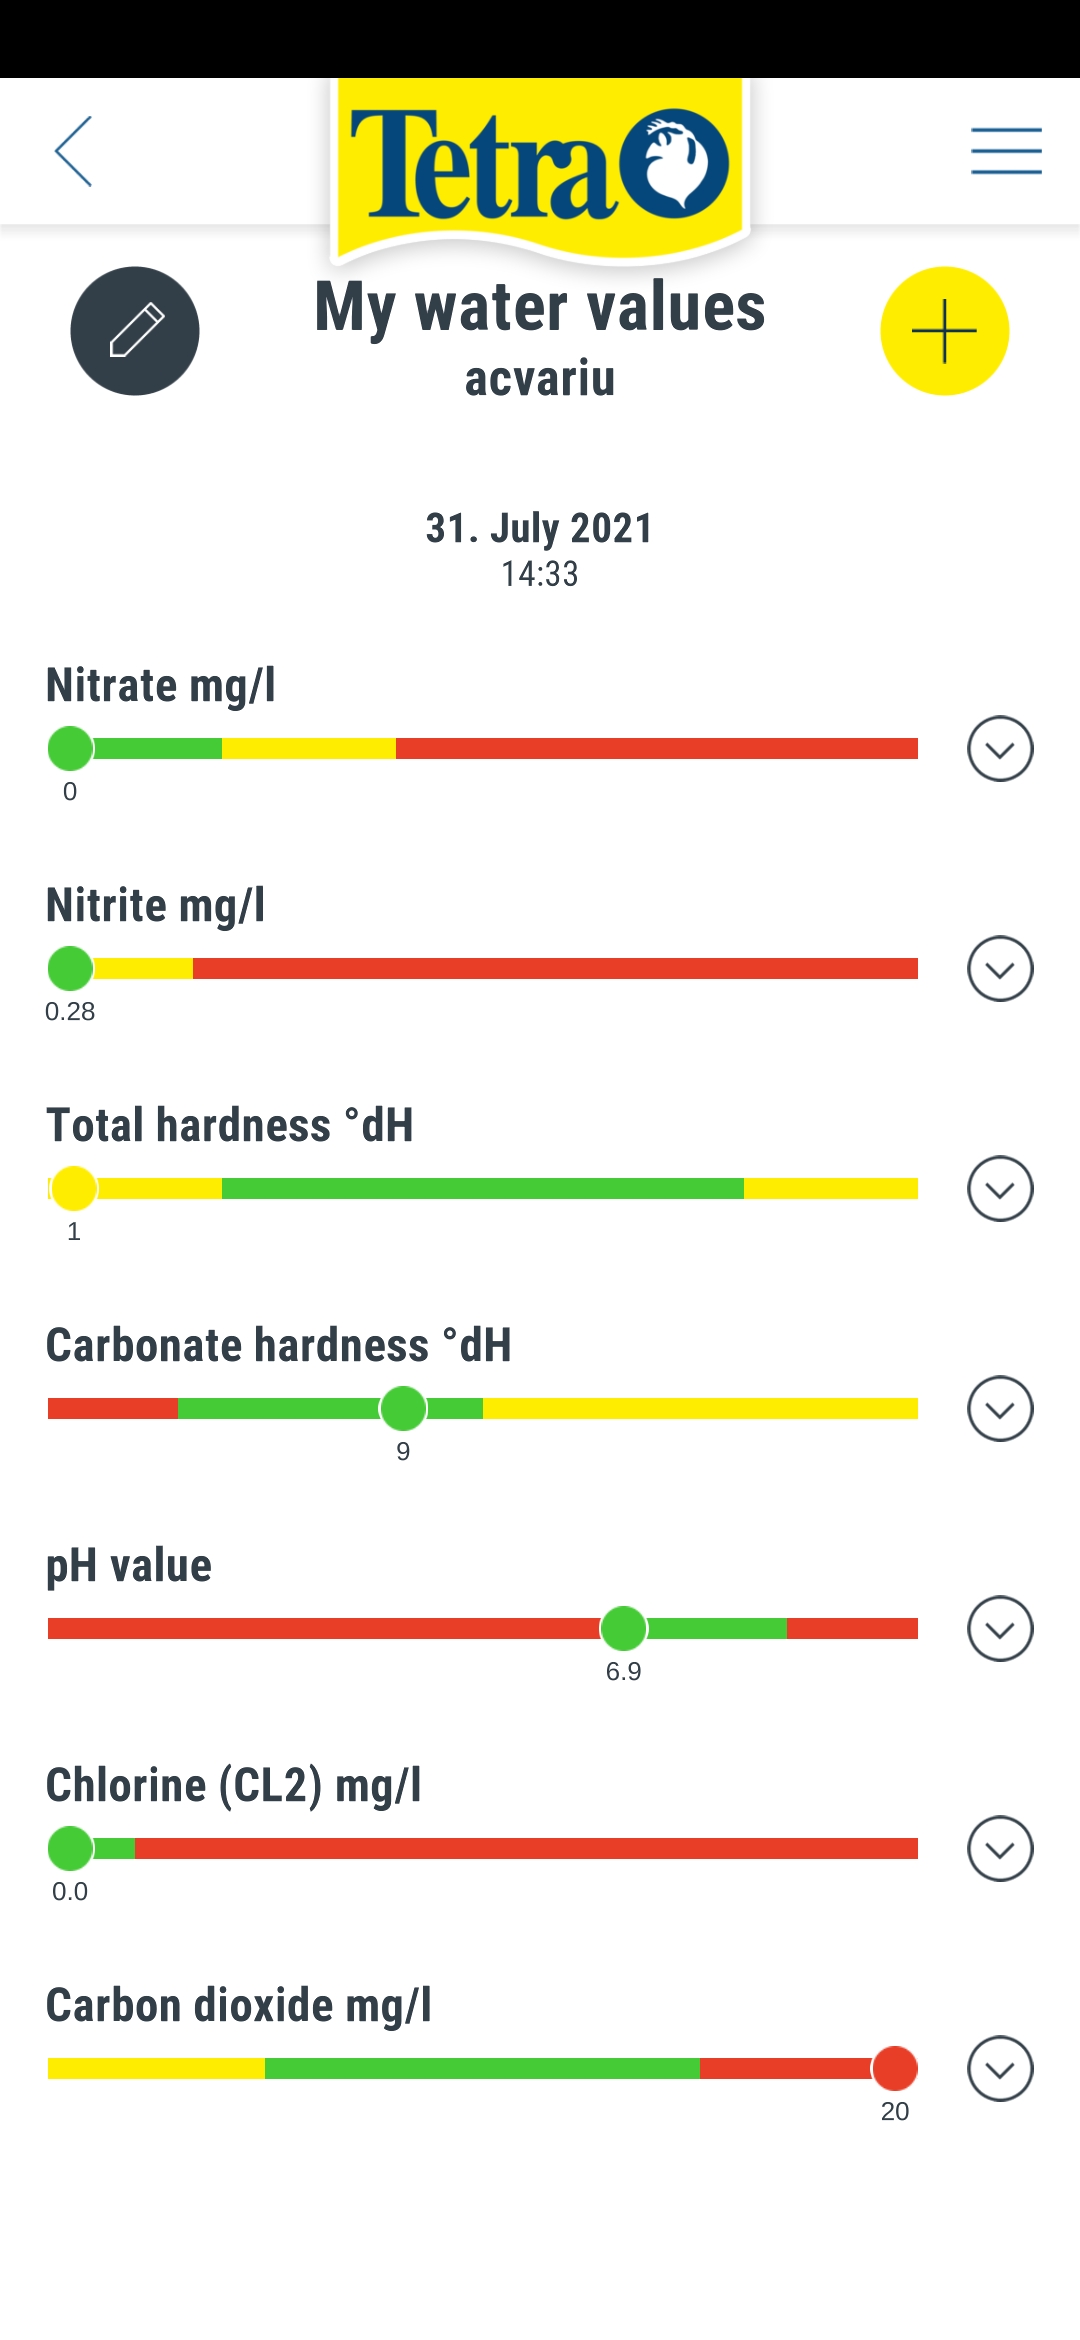Click the Nitrate slider handle at 0
The height and width of the screenshot is (2340, 1080).
(70, 748)
